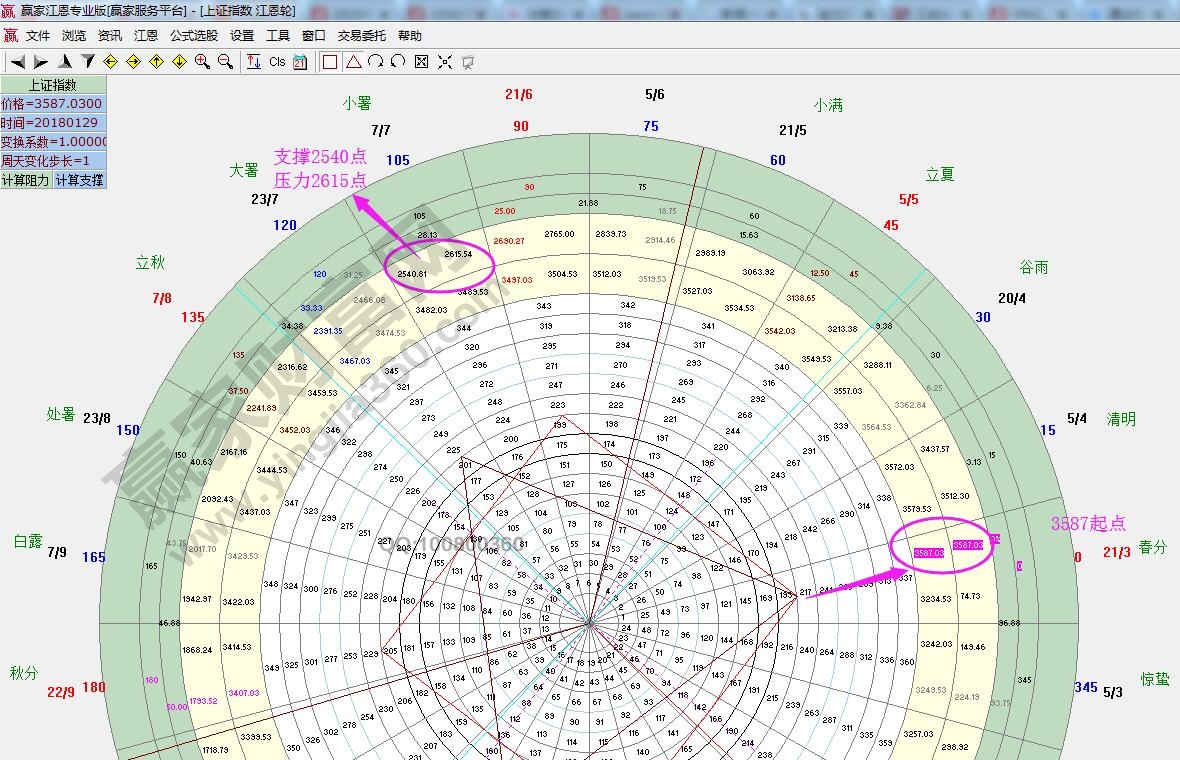Click the first circular rotate arrow icon
The height and width of the screenshot is (760, 1180).
point(375,62)
